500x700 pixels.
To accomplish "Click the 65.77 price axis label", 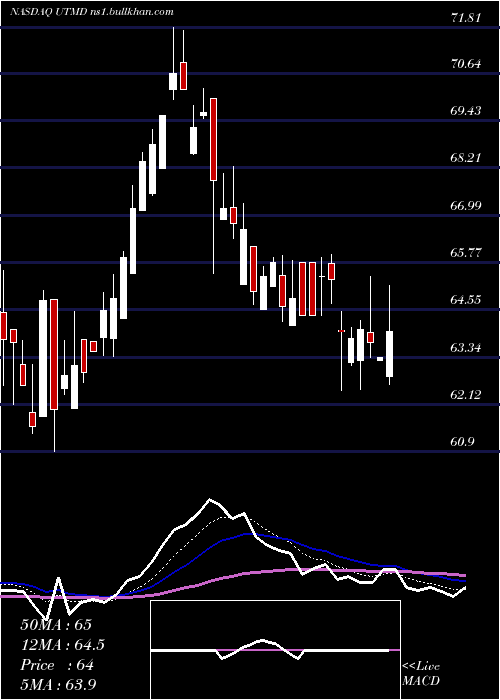I will (466, 253).
